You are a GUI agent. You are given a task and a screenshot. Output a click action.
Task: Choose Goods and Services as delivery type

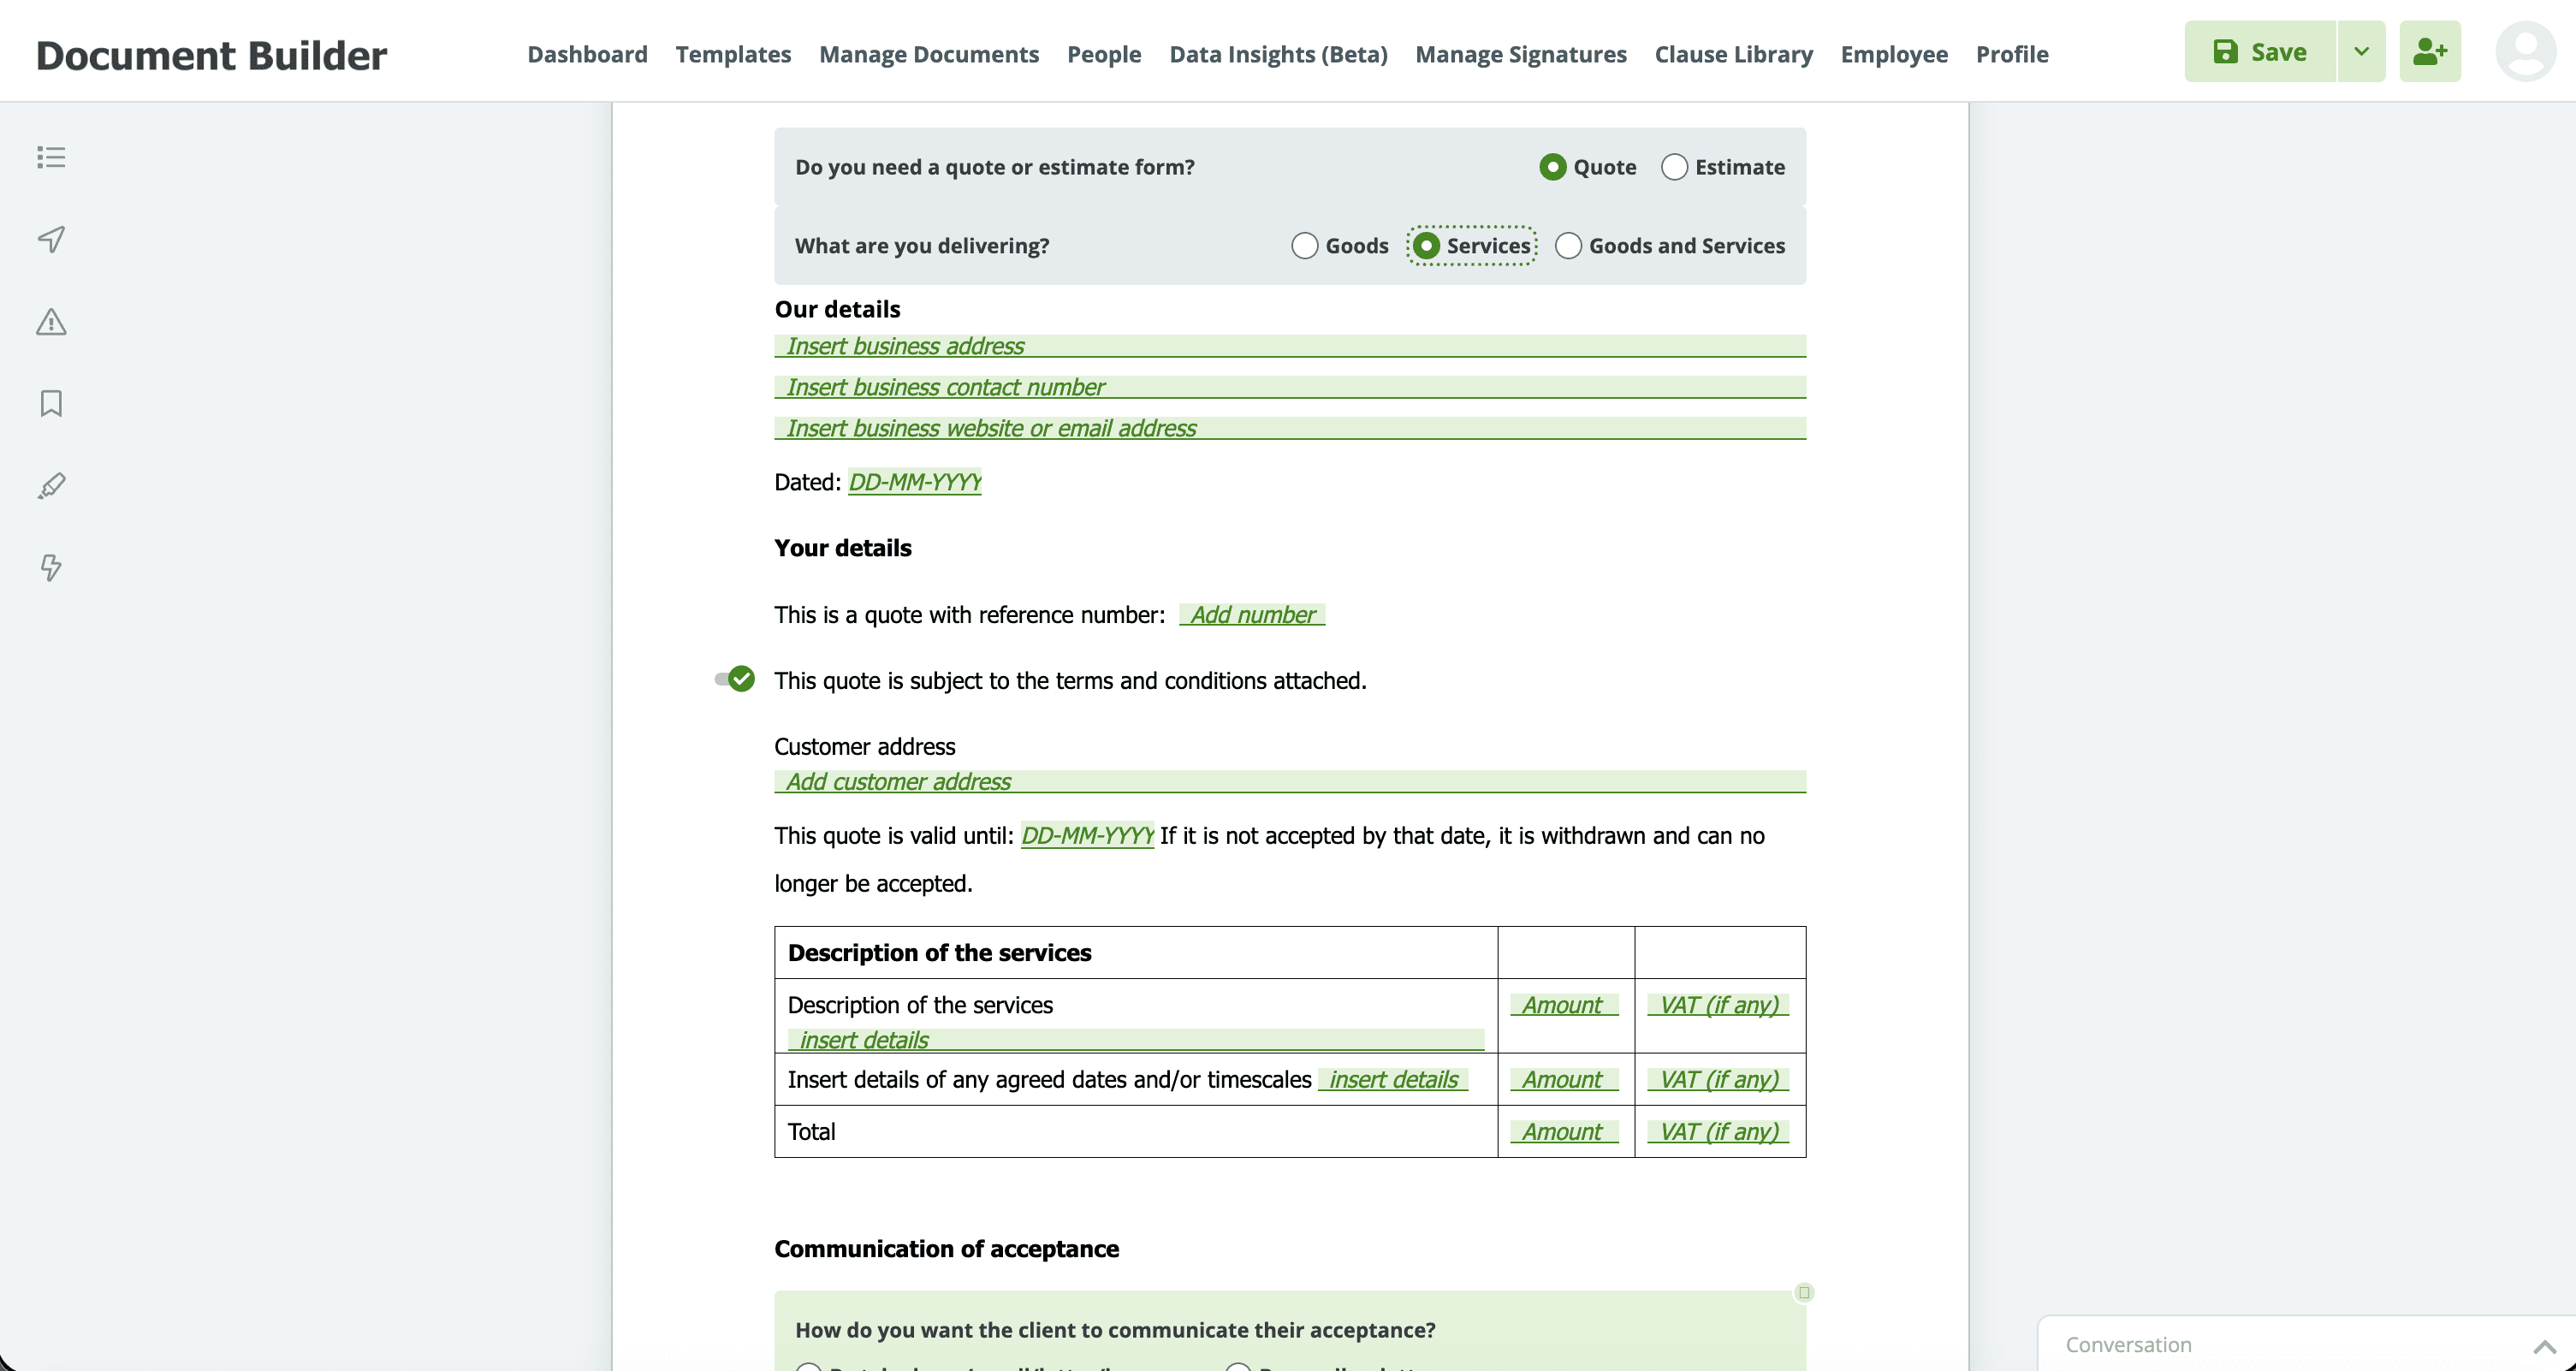(1567, 245)
